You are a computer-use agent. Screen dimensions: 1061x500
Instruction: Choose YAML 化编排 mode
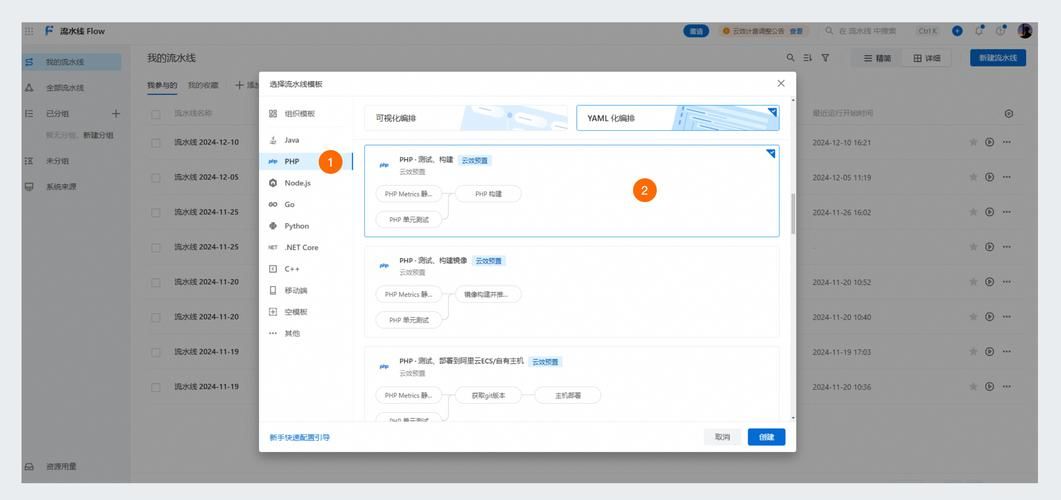click(677, 118)
